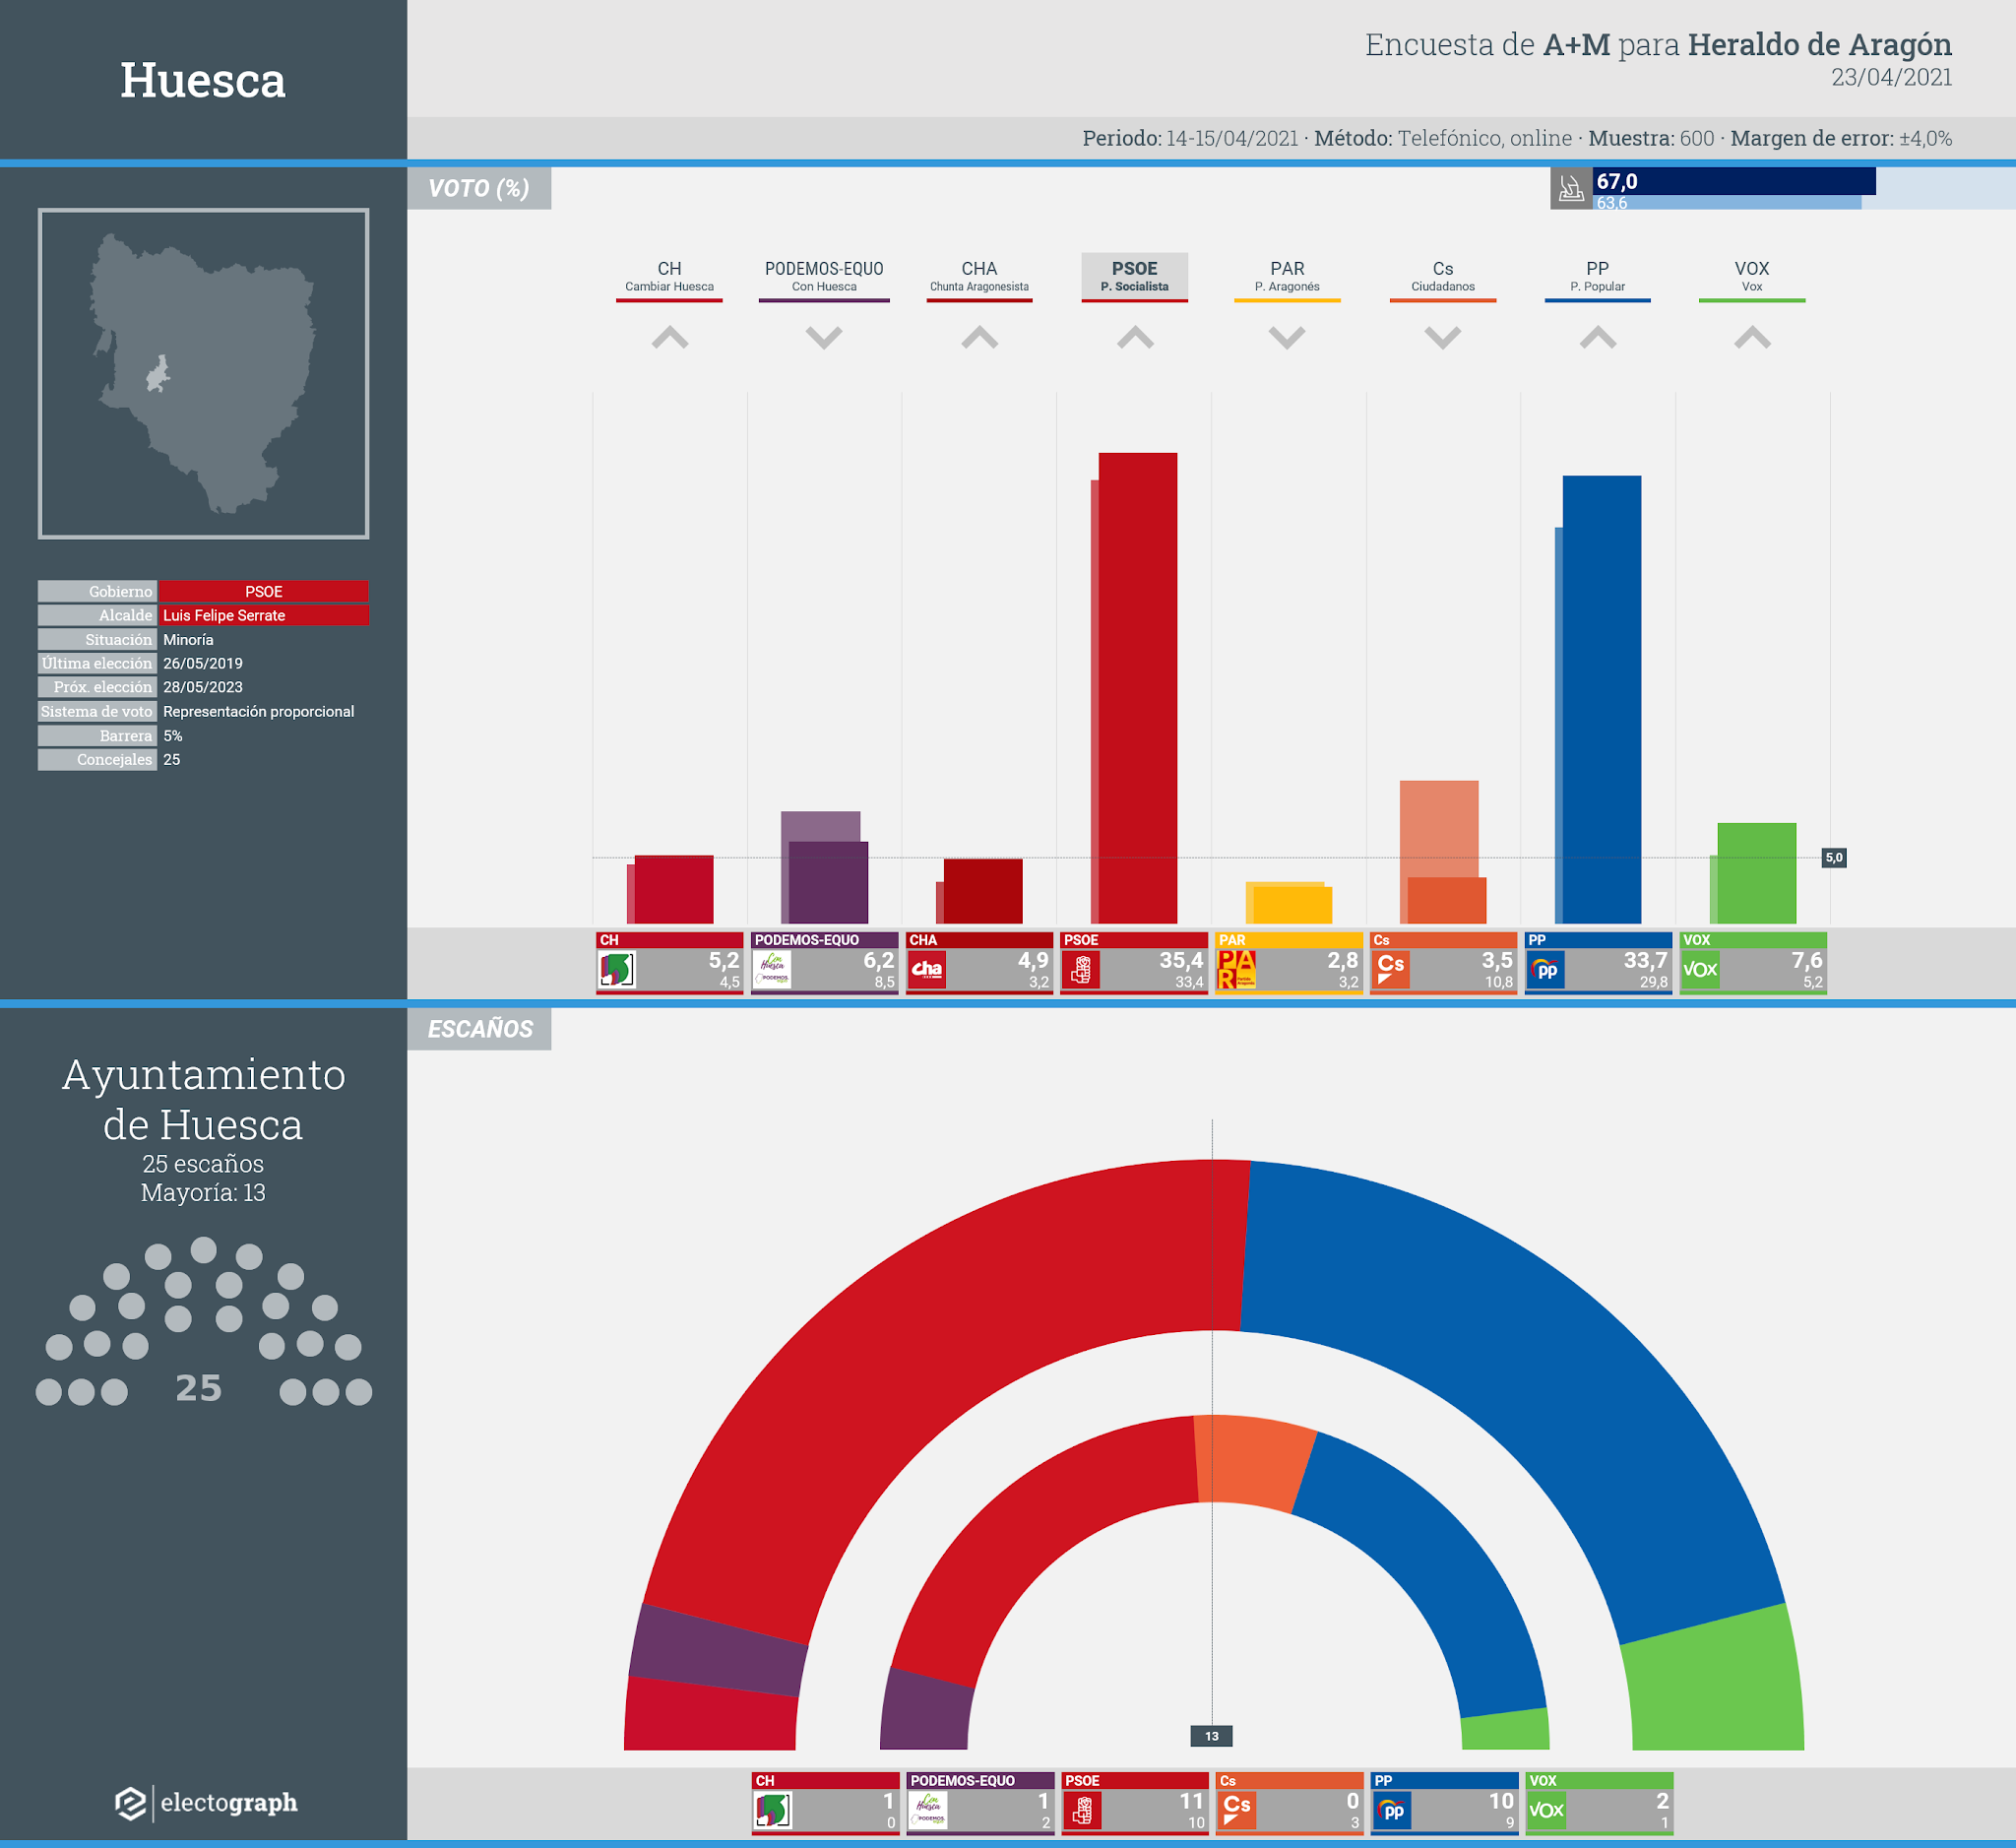Click the Podemos-Equo logo in seats row
The height and width of the screenshot is (1848, 2016).
point(928,1810)
